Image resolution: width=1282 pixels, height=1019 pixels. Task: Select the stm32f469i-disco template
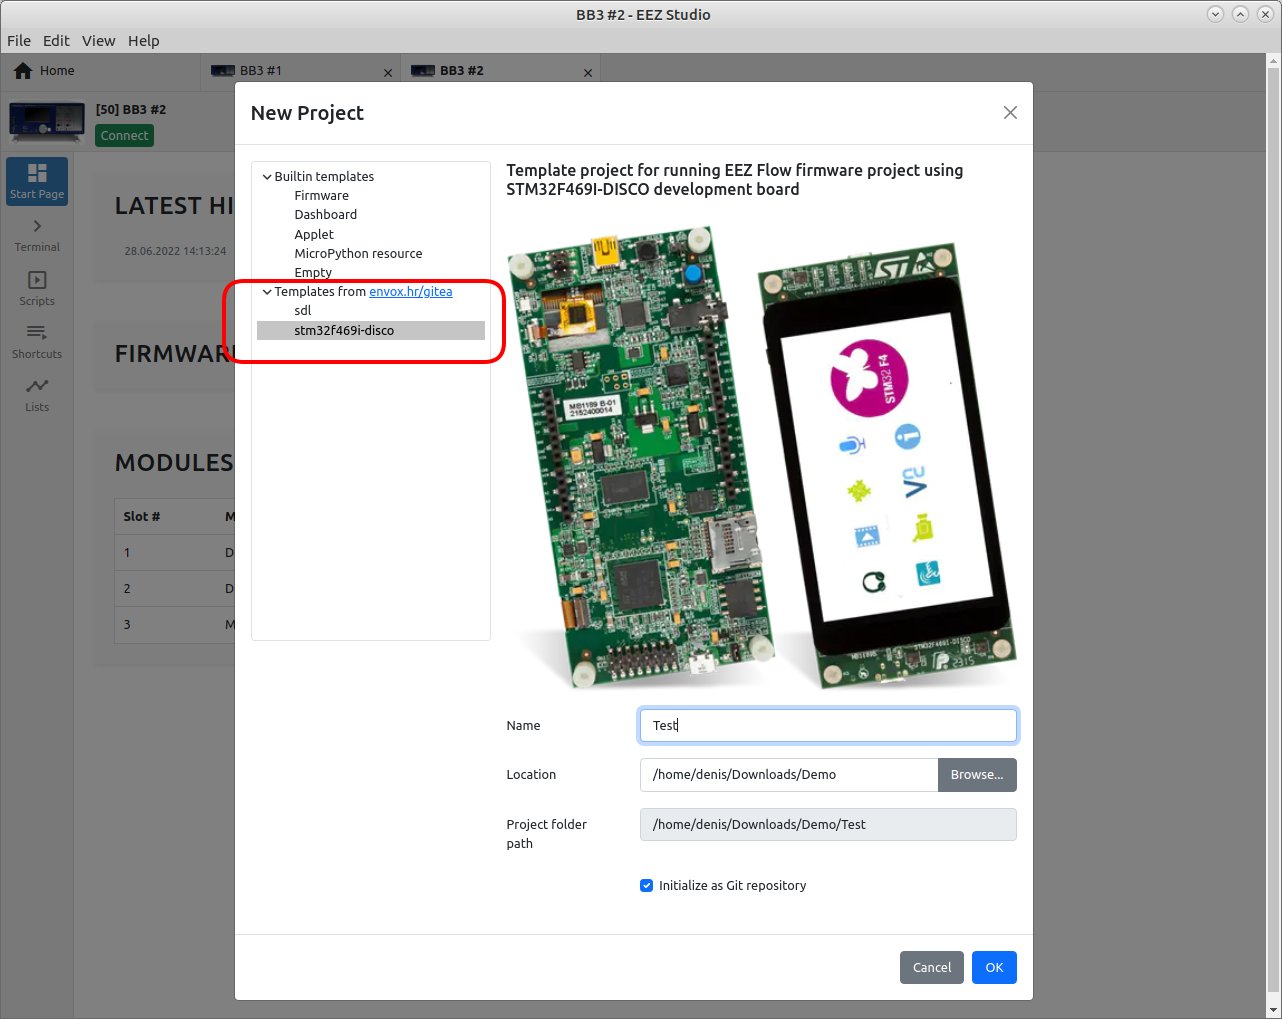(x=371, y=331)
